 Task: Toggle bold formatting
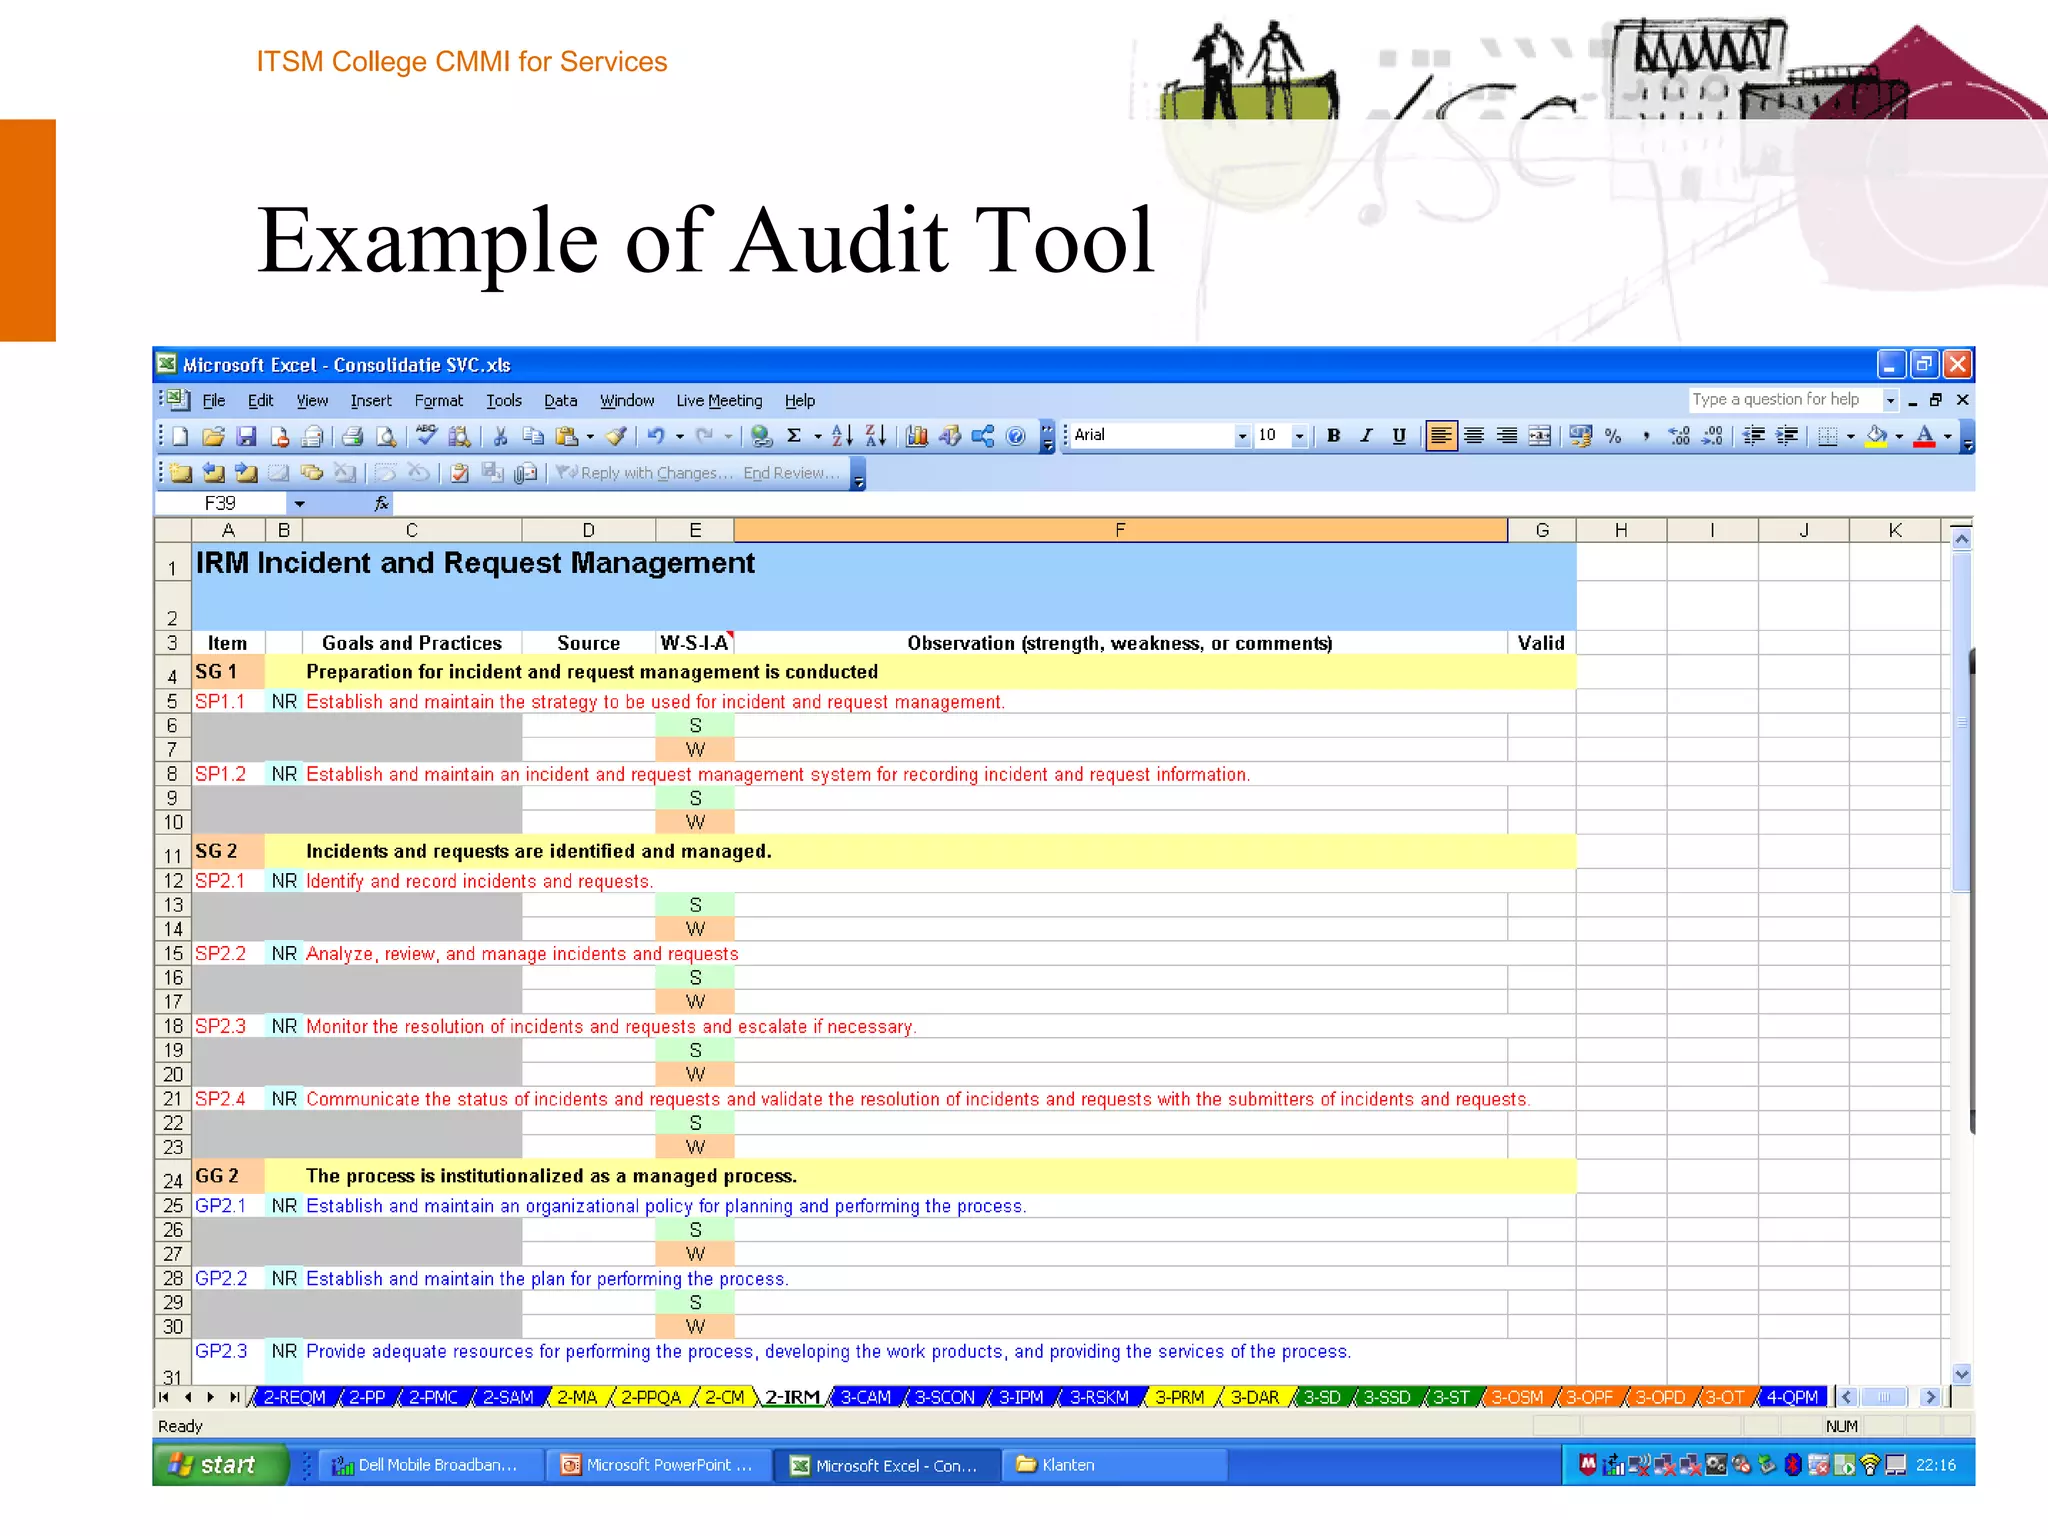(1333, 436)
